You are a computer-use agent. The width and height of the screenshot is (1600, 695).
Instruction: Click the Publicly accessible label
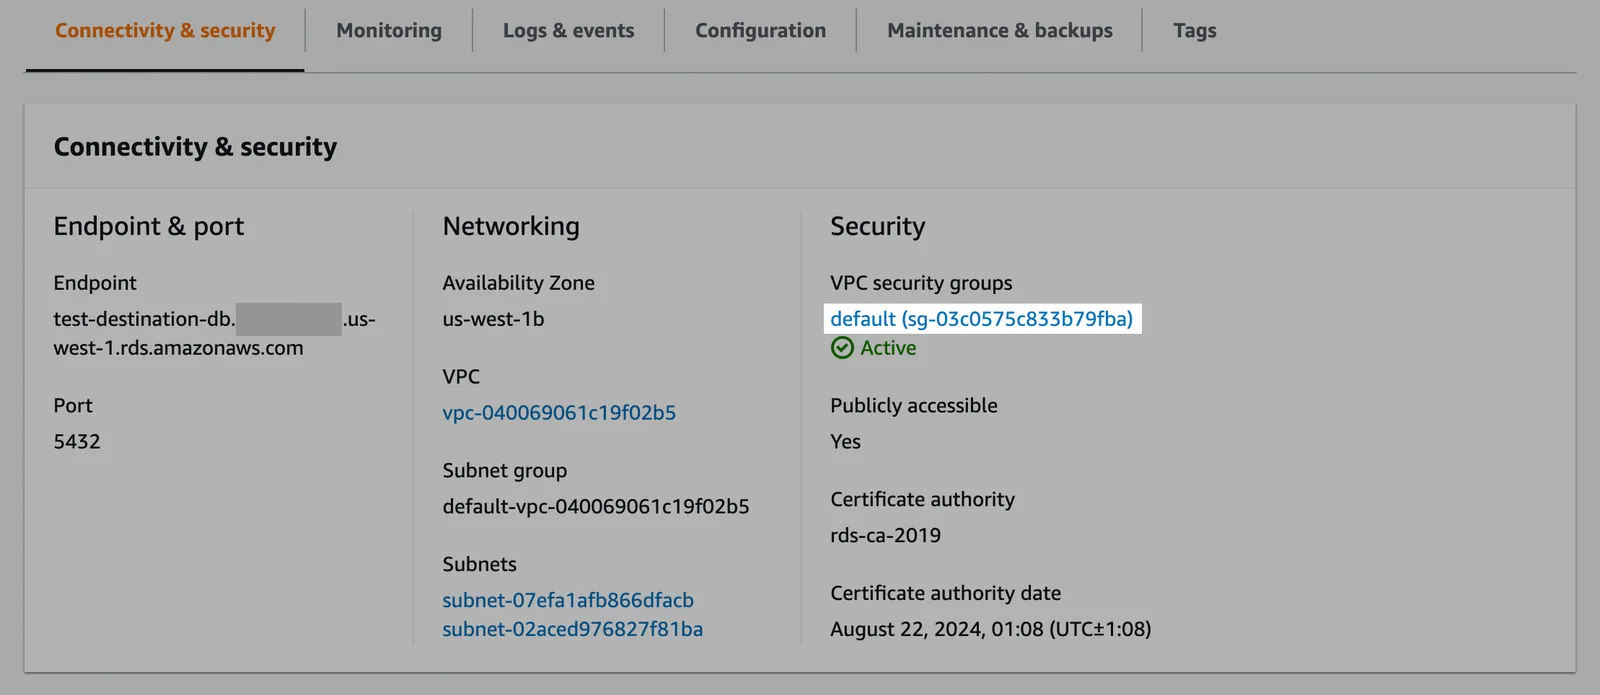913,405
